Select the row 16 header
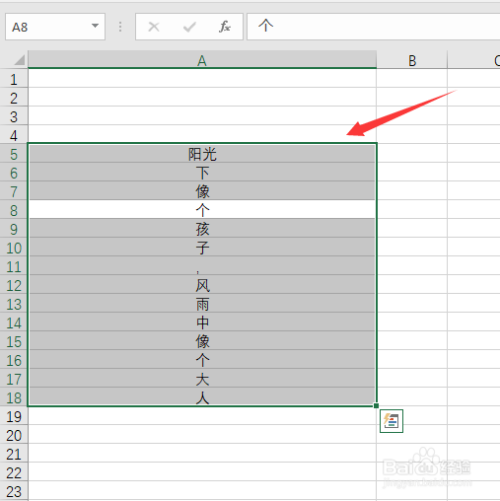 pos(14,360)
